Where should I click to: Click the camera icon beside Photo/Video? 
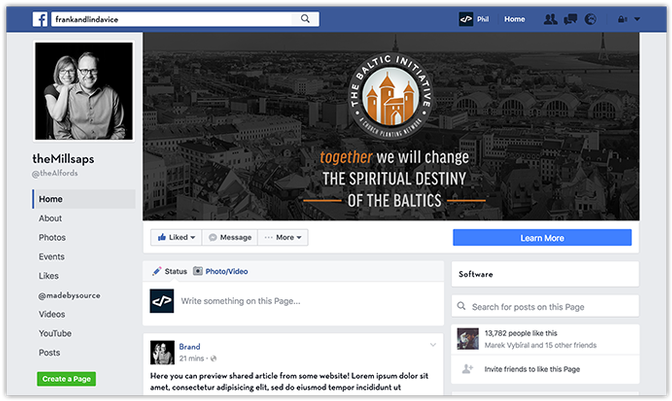click(x=198, y=271)
